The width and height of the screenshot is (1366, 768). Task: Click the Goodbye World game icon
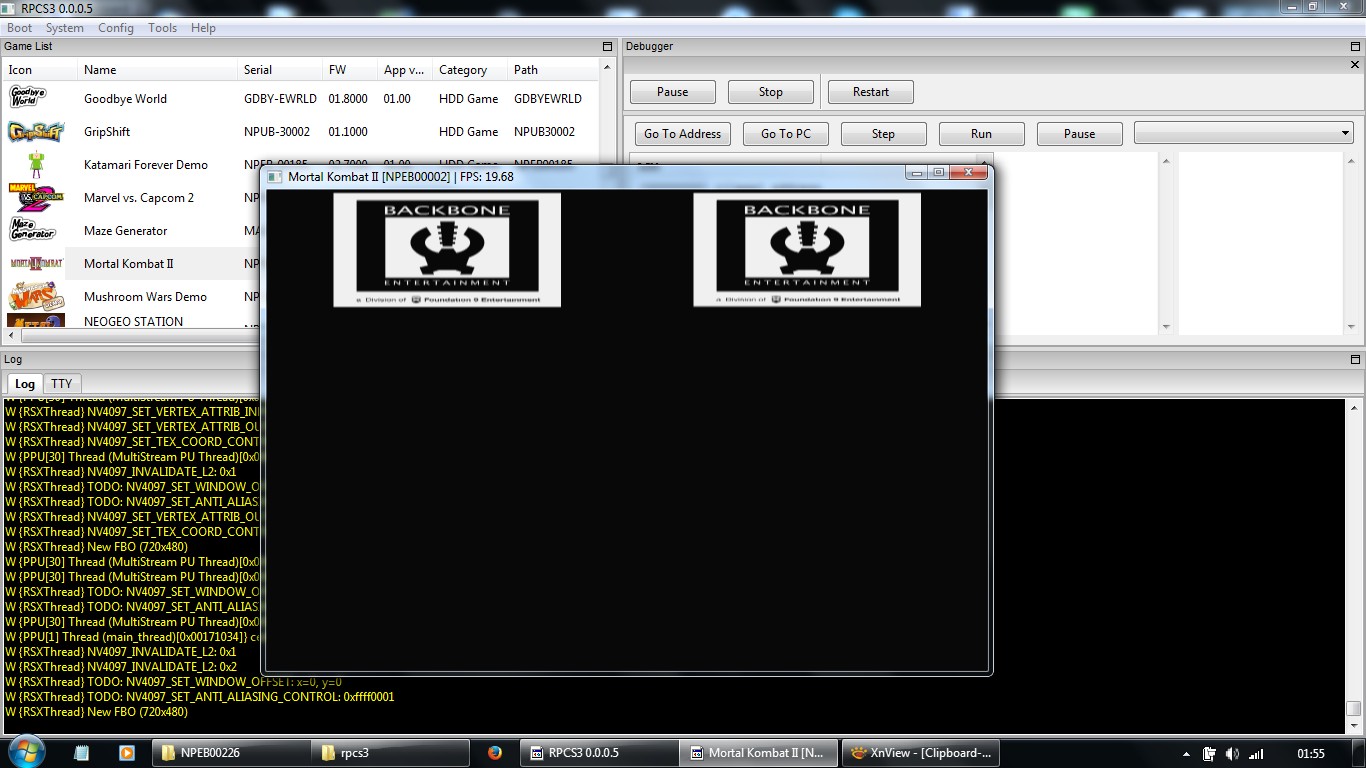click(x=28, y=98)
